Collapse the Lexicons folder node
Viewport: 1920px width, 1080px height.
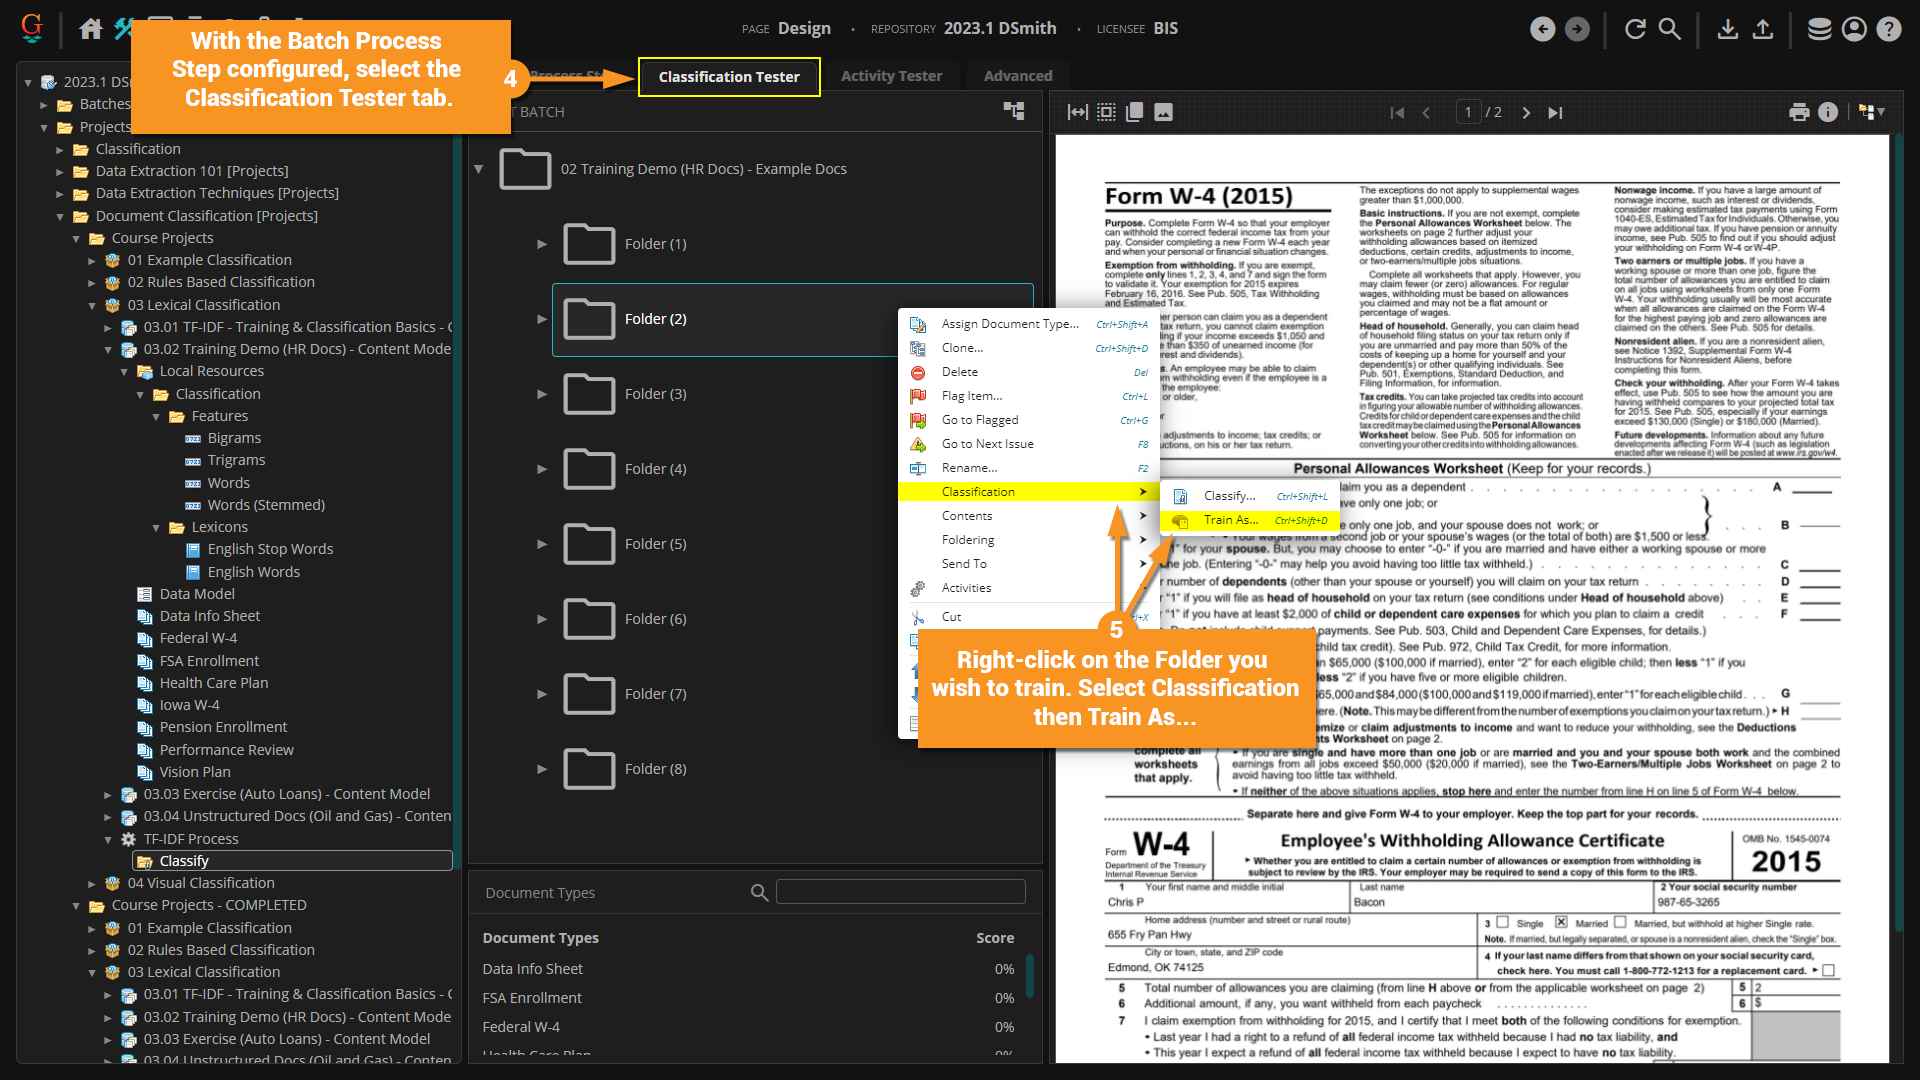[x=157, y=527]
